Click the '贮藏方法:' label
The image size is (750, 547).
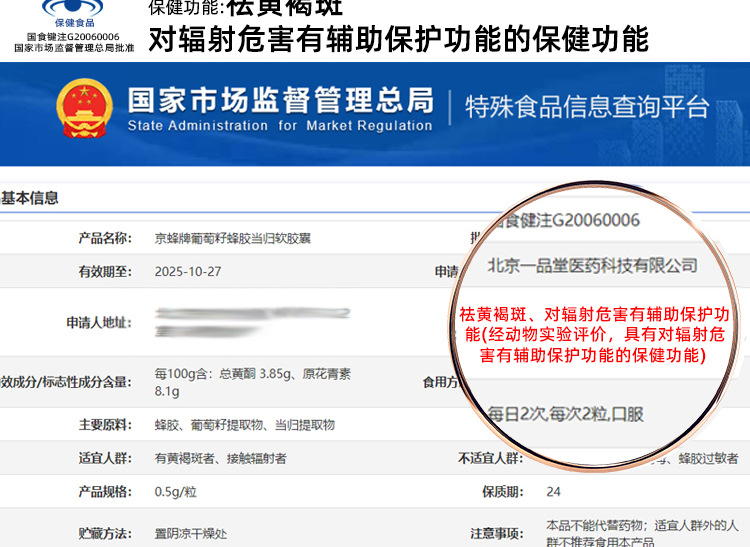[x=105, y=534]
